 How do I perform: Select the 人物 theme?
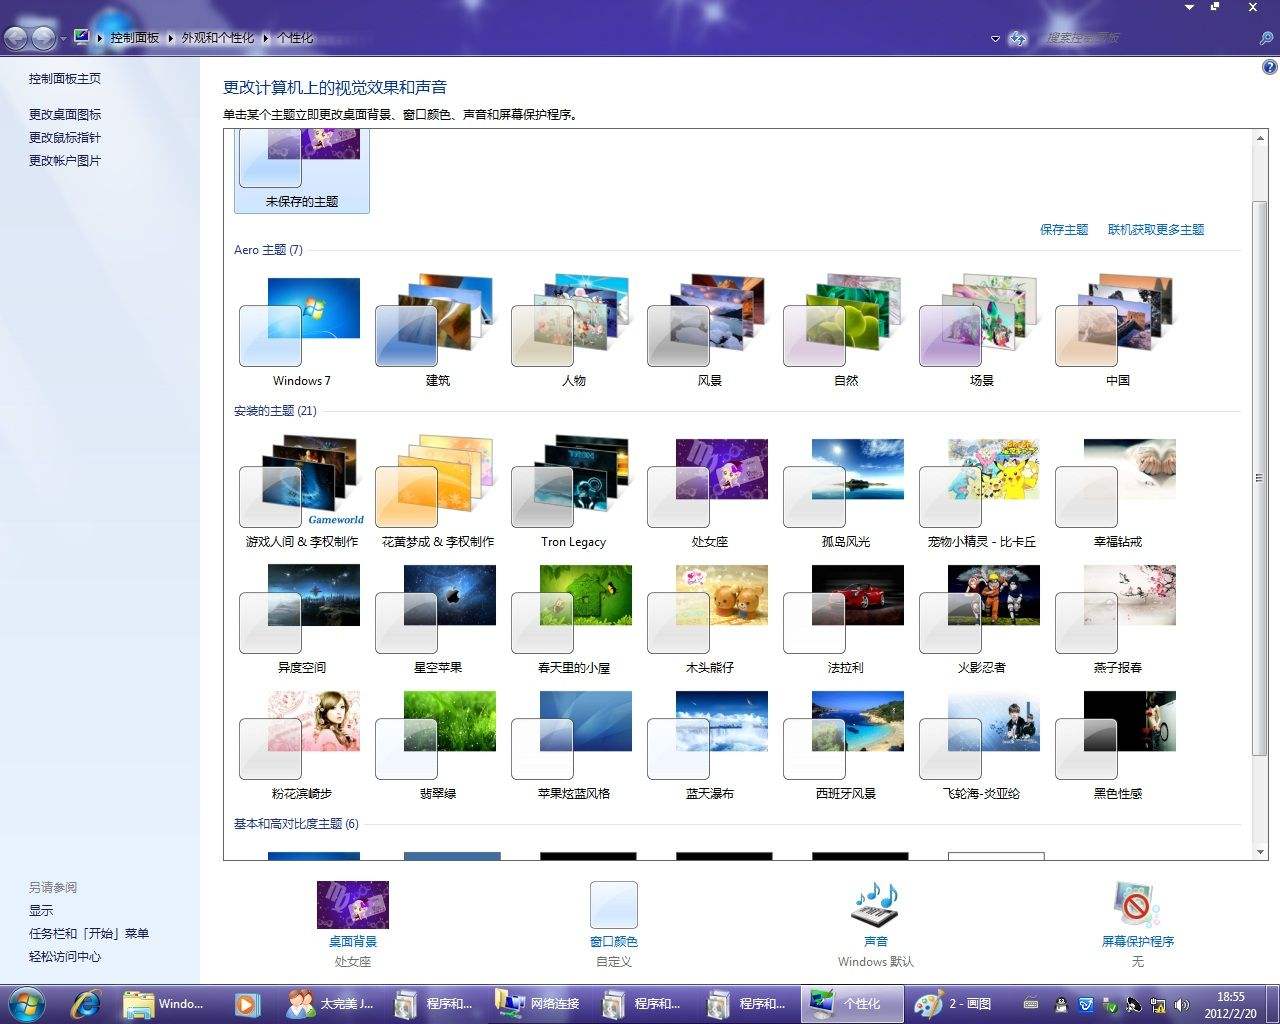point(573,330)
